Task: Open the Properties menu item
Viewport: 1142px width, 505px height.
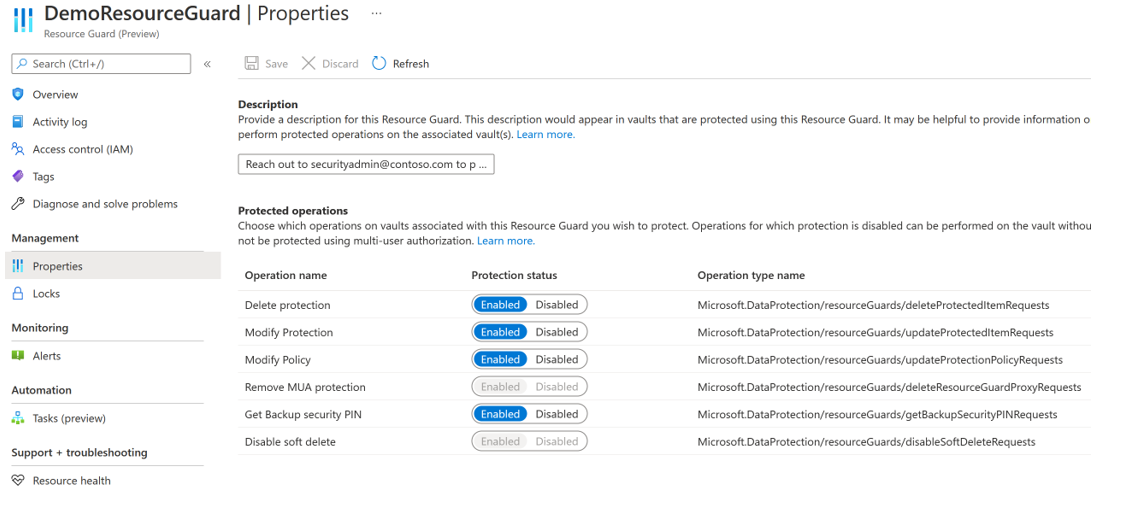Action: (57, 266)
